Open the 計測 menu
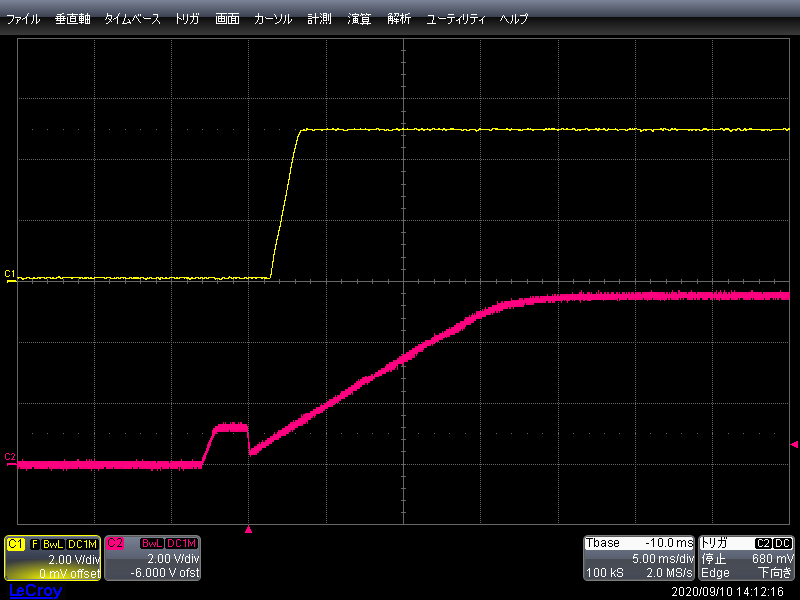 point(319,19)
